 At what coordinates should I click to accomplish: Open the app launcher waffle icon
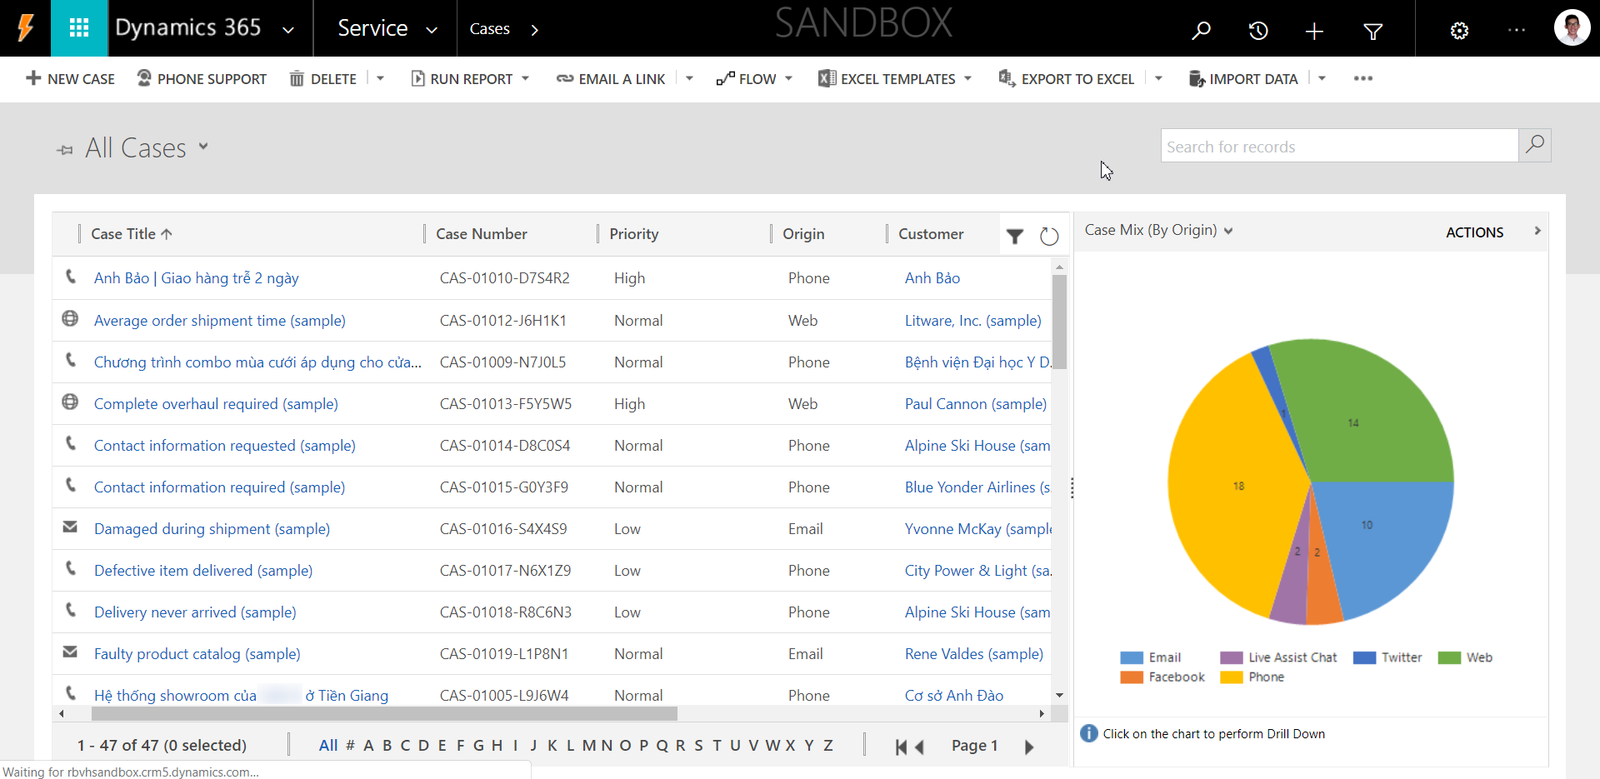click(79, 28)
